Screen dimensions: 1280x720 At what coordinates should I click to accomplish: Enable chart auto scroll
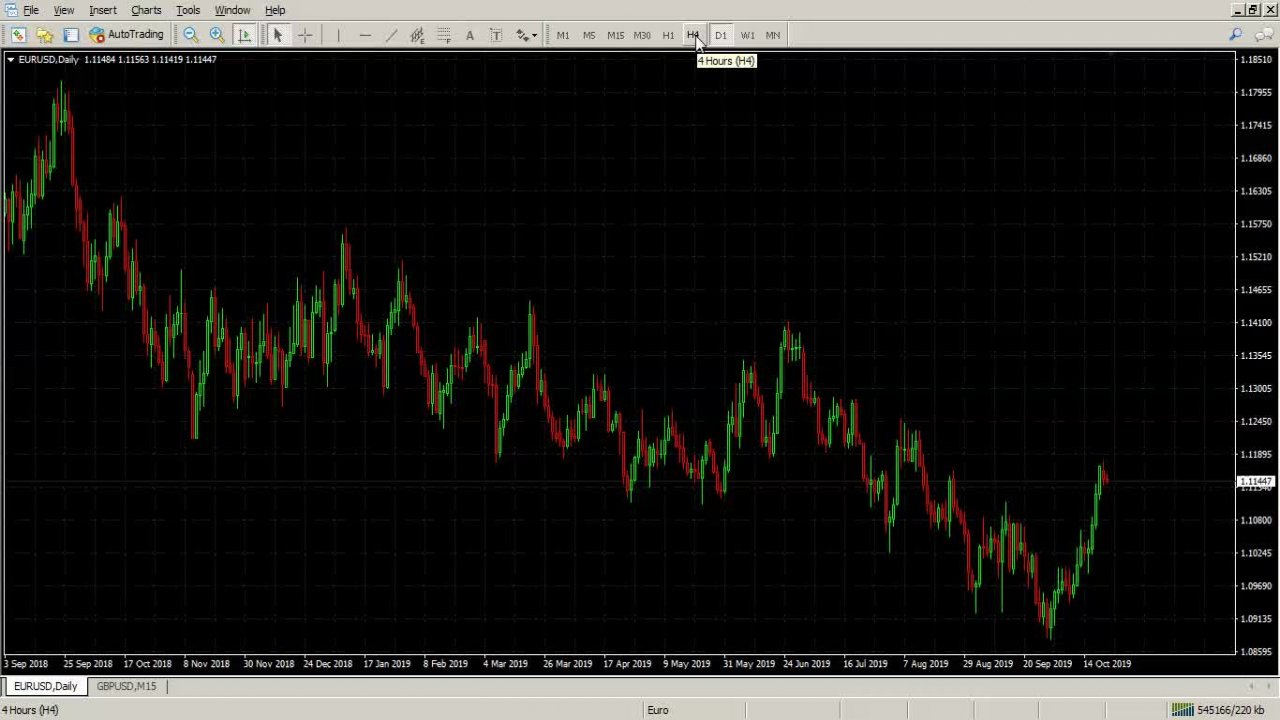[x=245, y=35]
